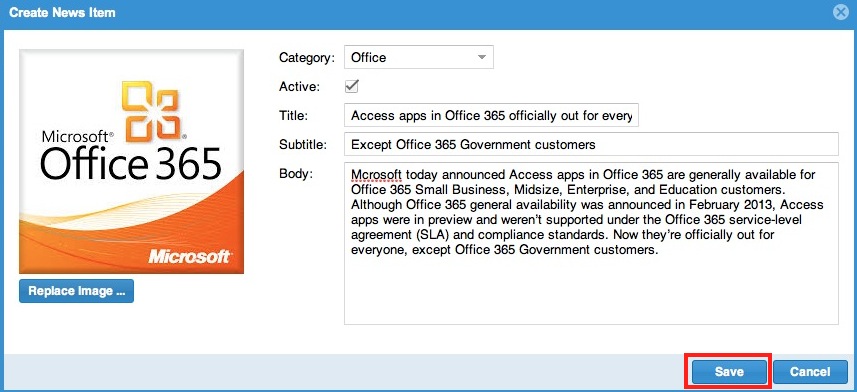
Task: Click the Office 365 preview image
Action: (131, 161)
